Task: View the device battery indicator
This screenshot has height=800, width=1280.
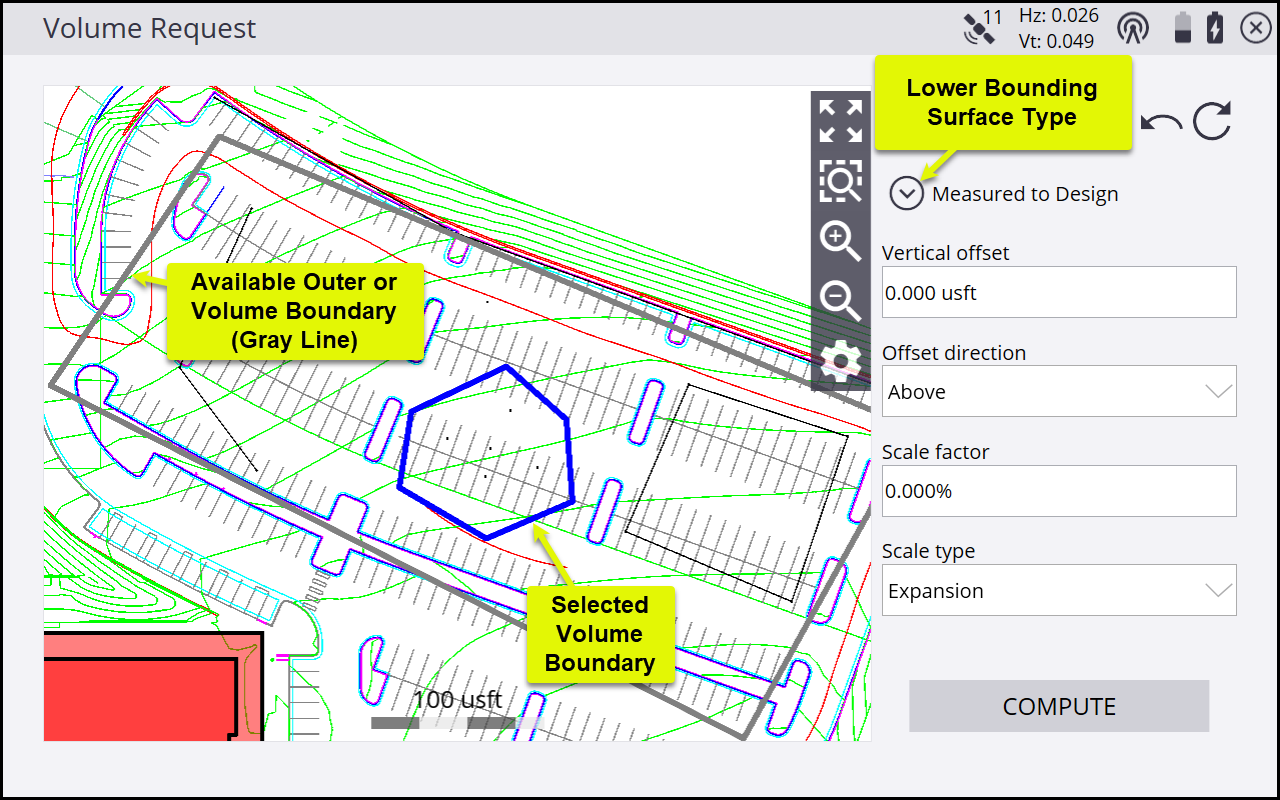Action: 1183,28
